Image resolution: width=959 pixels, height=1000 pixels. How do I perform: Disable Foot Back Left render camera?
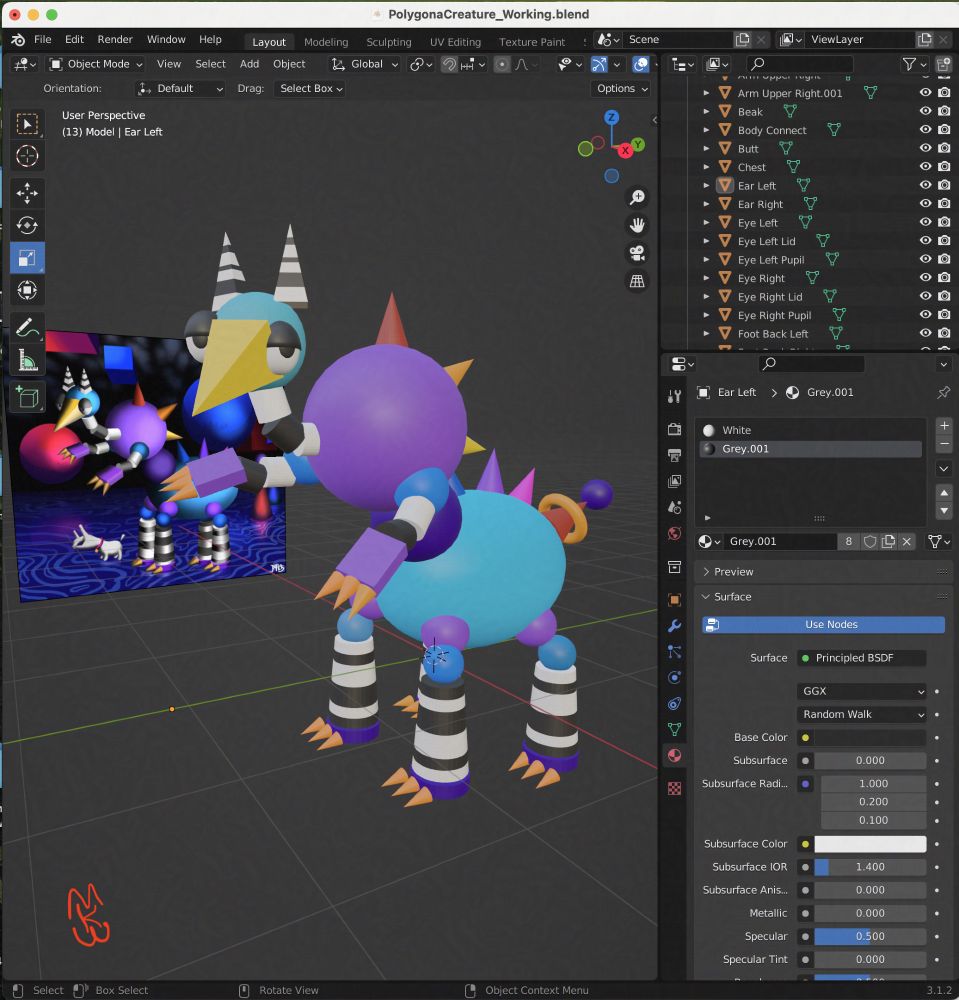click(x=944, y=333)
